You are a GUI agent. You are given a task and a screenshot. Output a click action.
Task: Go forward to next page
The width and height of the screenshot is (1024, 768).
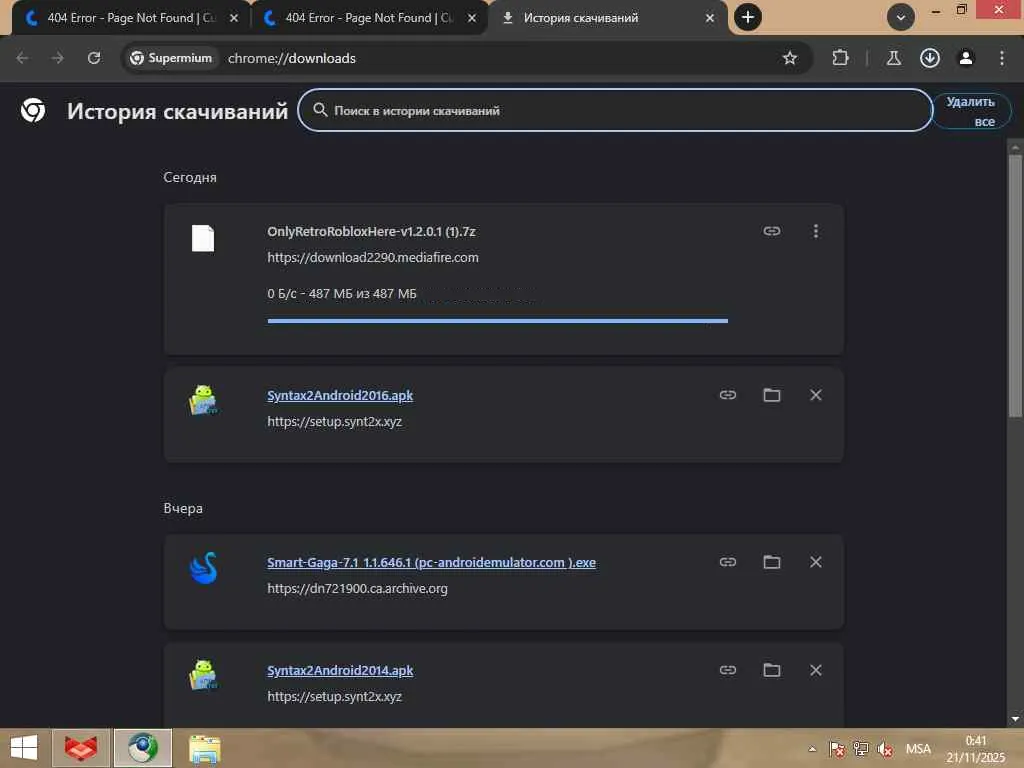pos(58,58)
